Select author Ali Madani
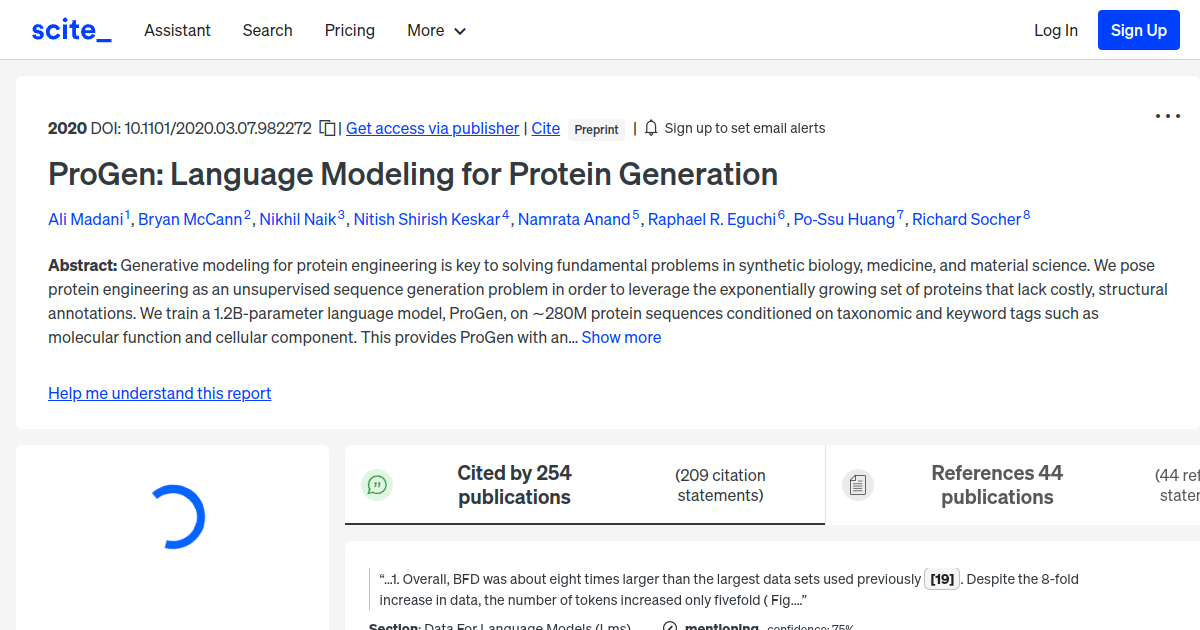The image size is (1200, 630). (86, 218)
